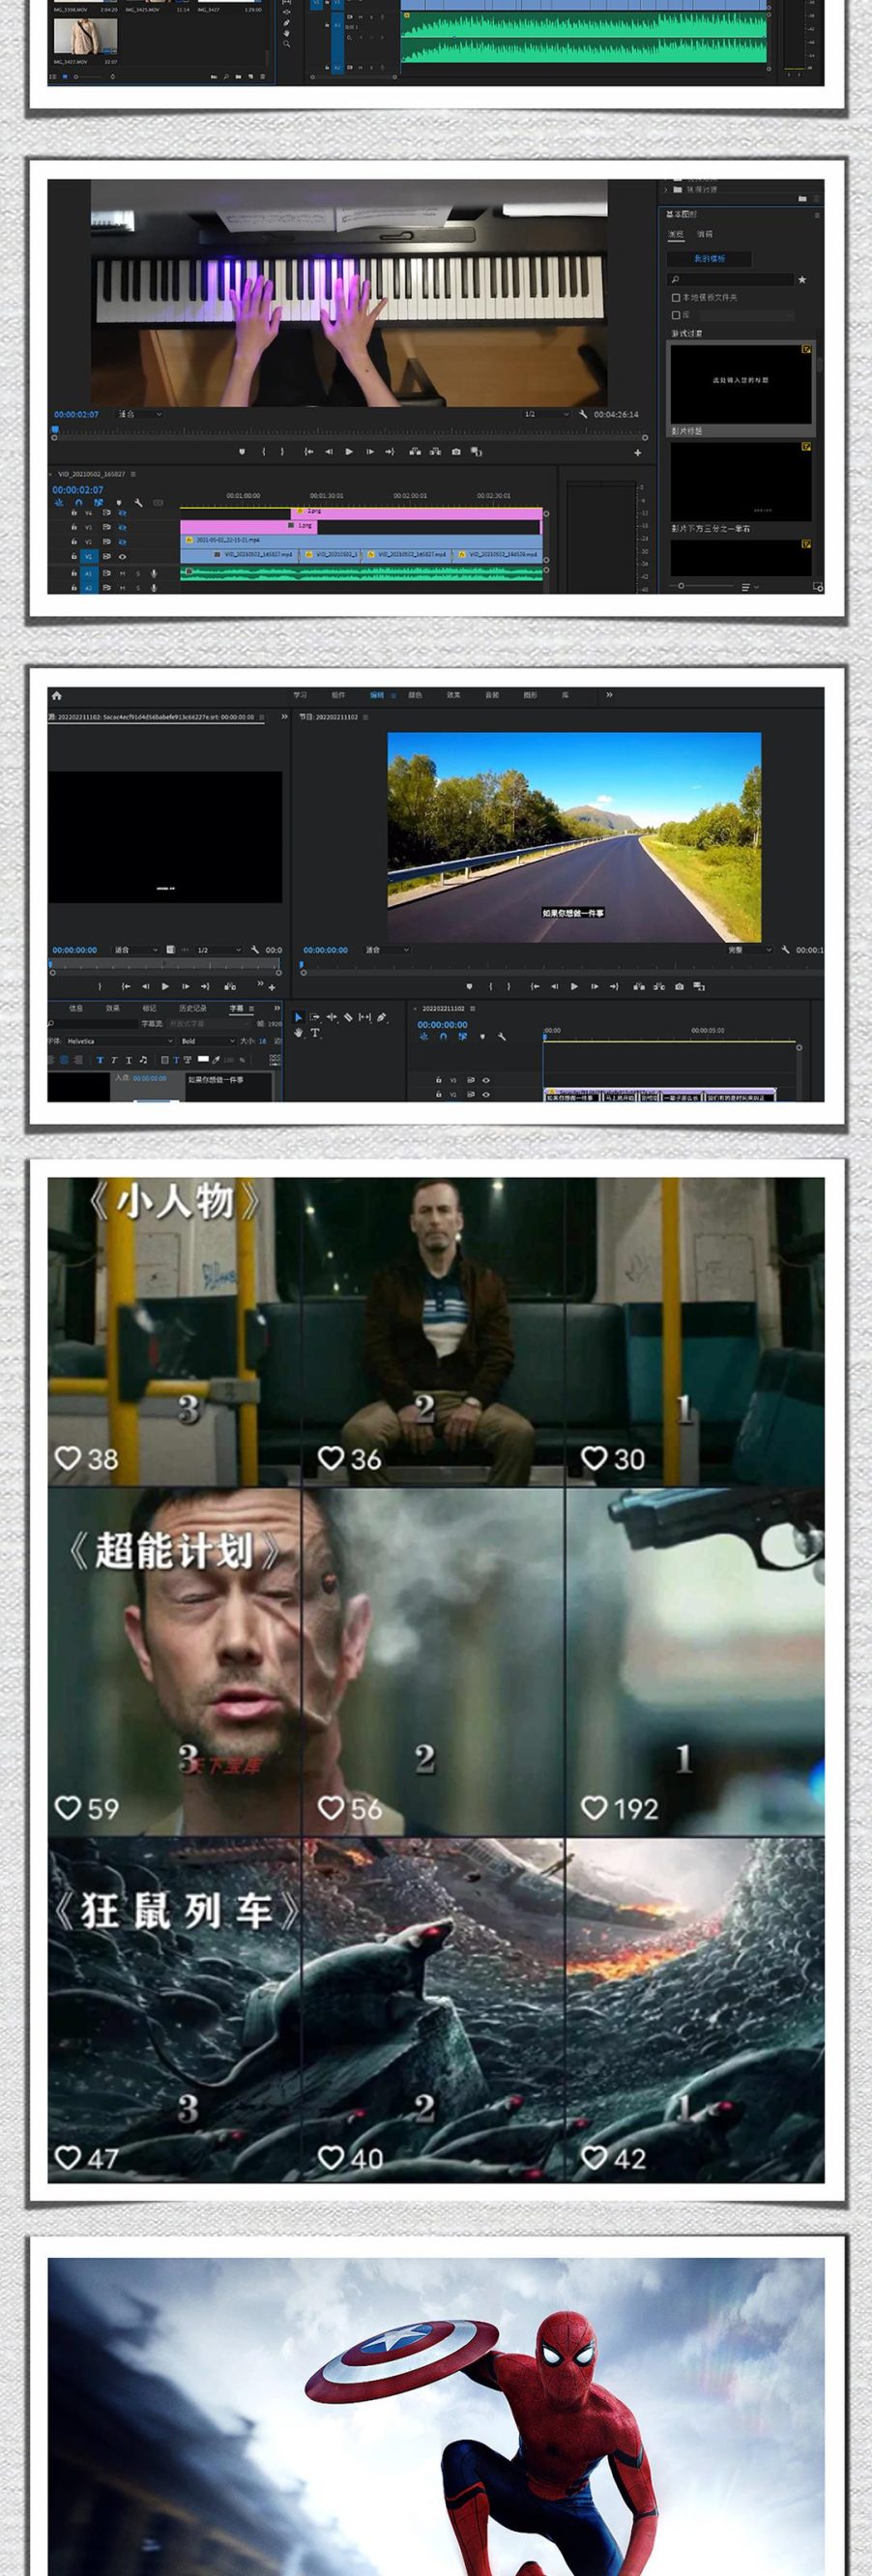Click Extract button in piano monitor
Viewport: 872px width, 2576px height.
pyautogui.click(x=435, y=452)
